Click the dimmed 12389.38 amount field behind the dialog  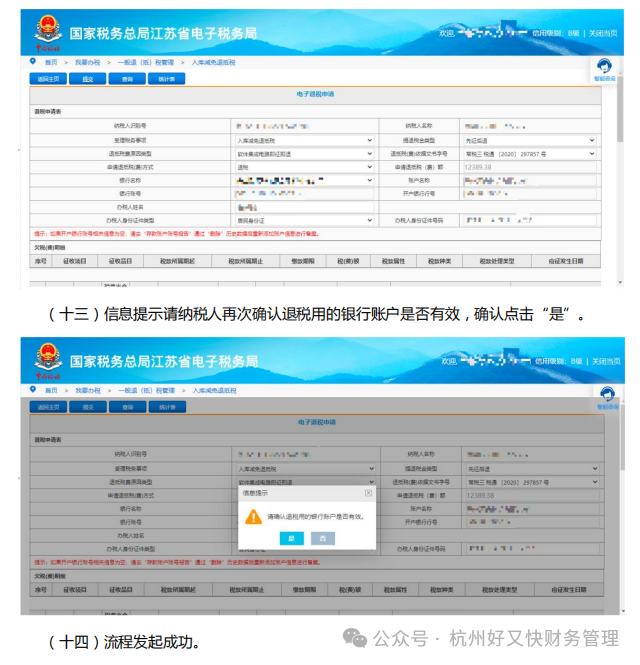click(532, 495)
